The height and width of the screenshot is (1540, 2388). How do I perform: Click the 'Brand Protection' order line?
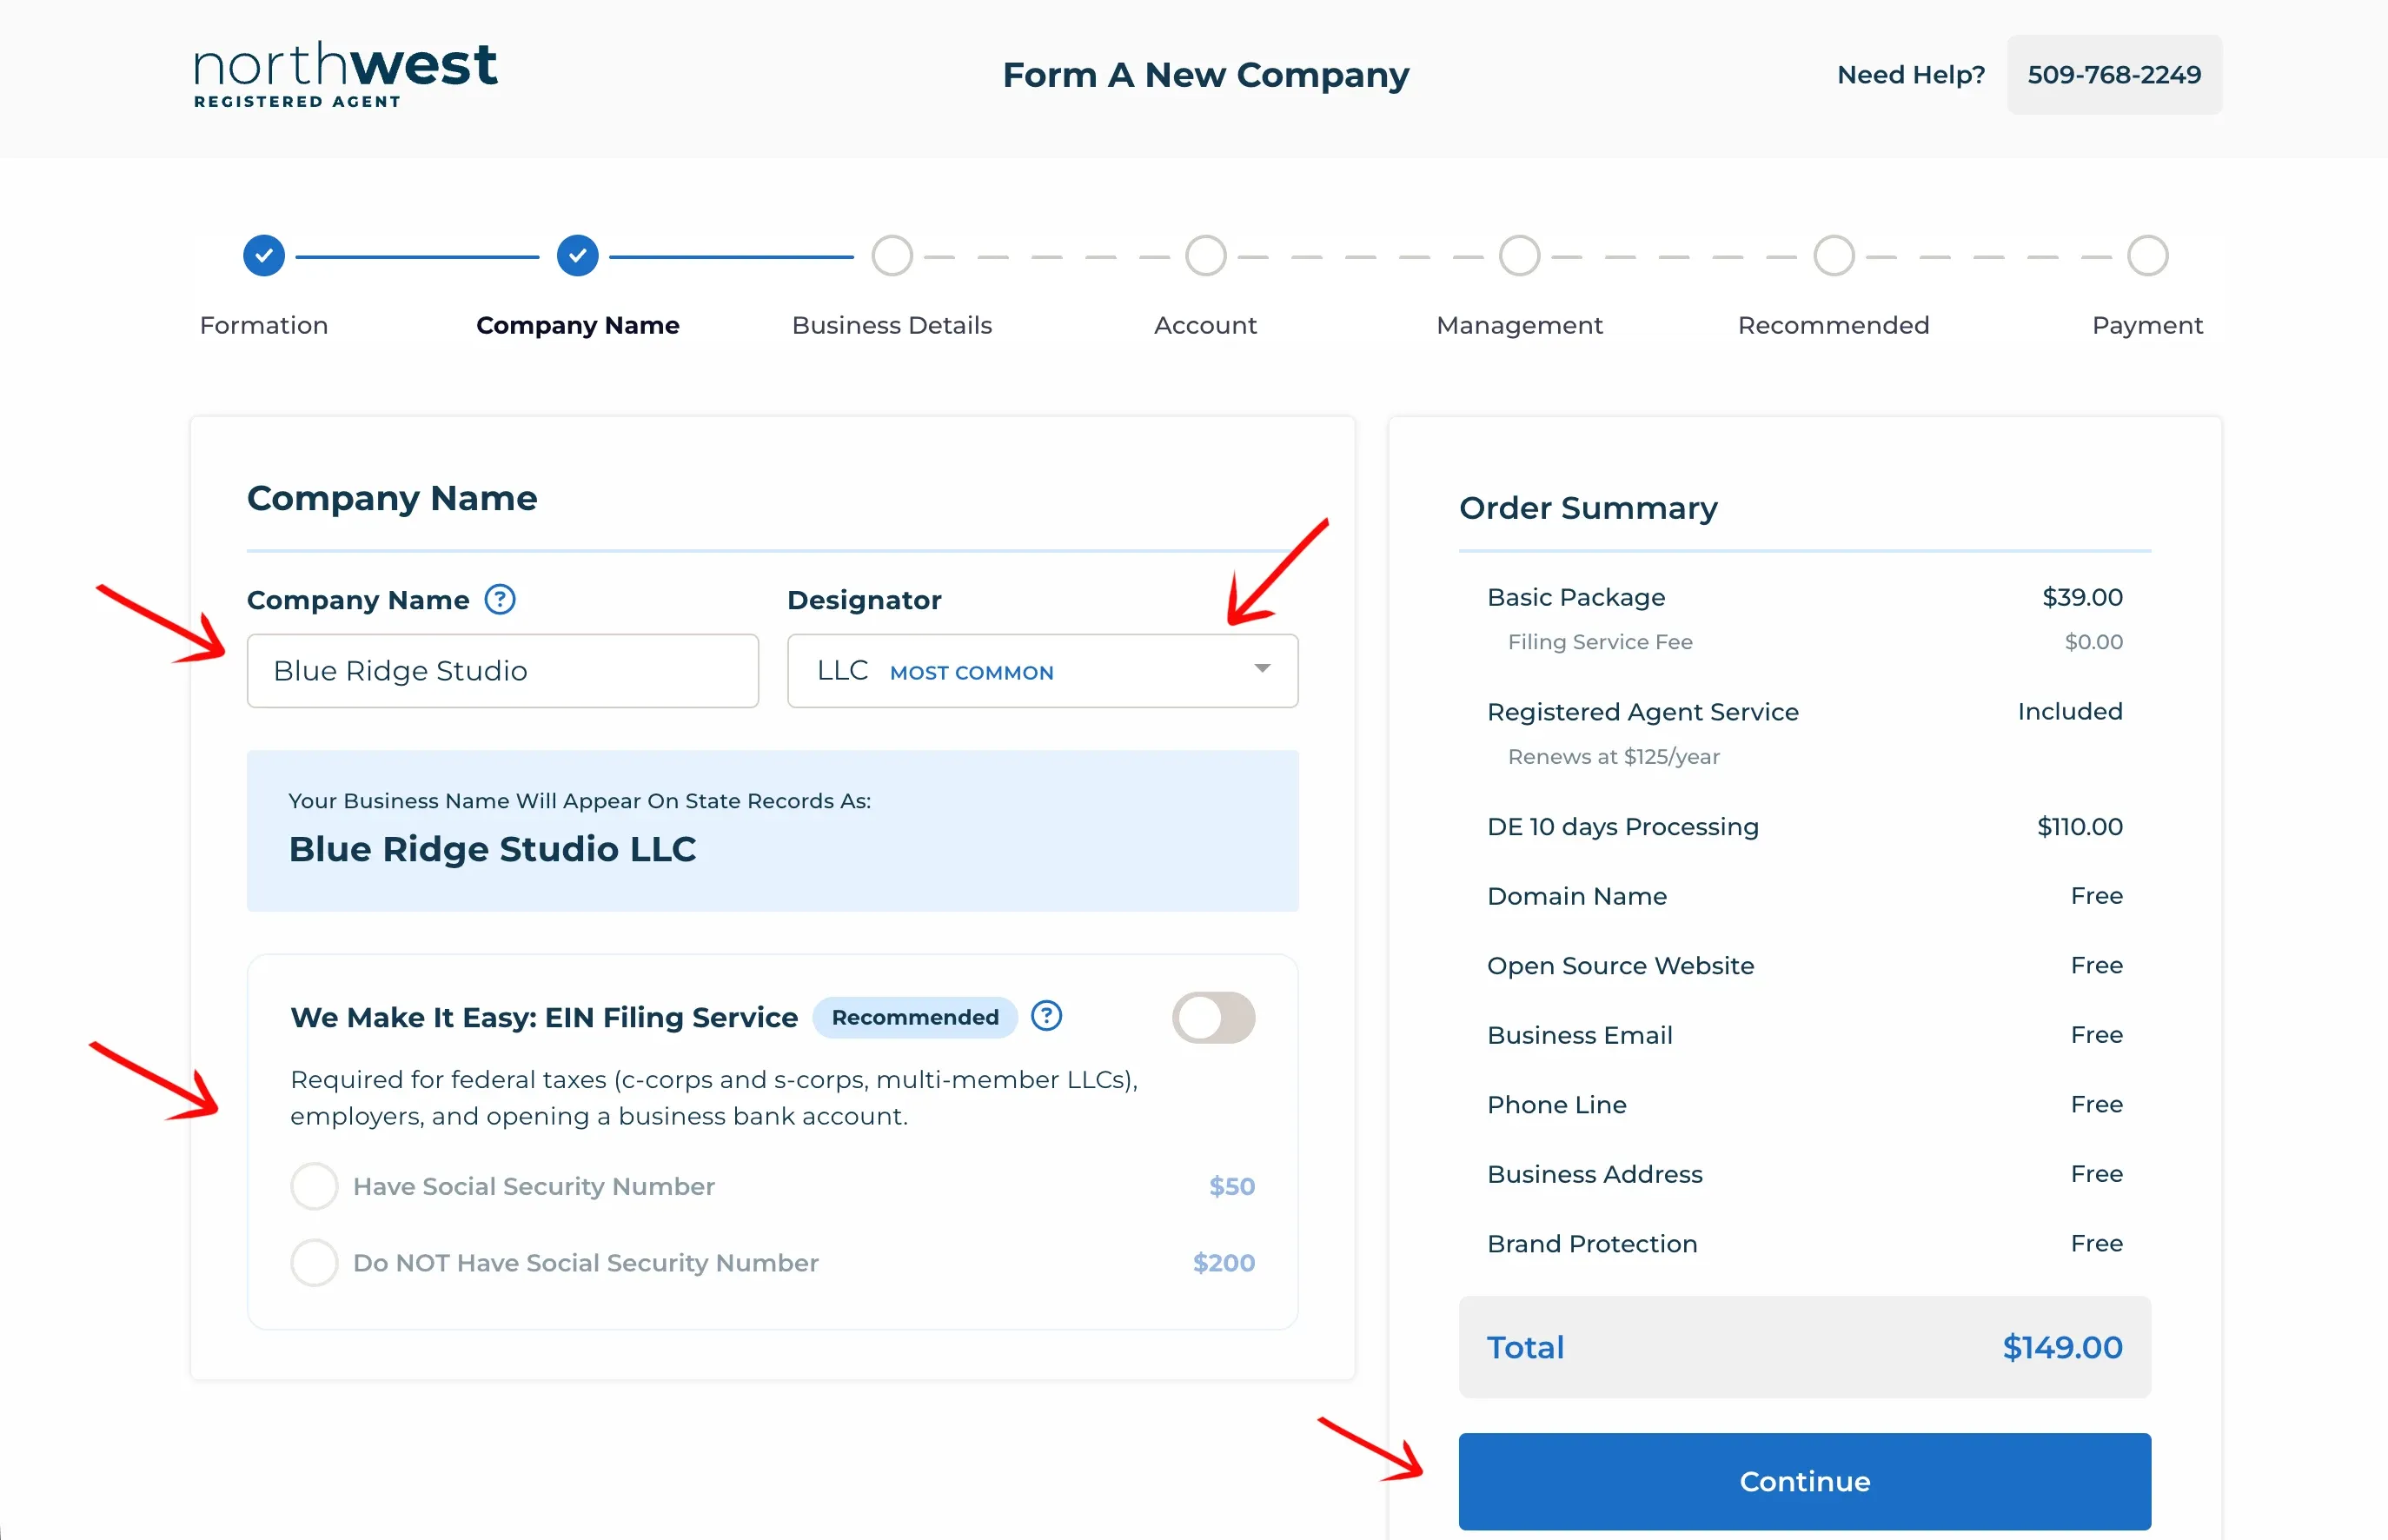(x=1592, y=1244)
